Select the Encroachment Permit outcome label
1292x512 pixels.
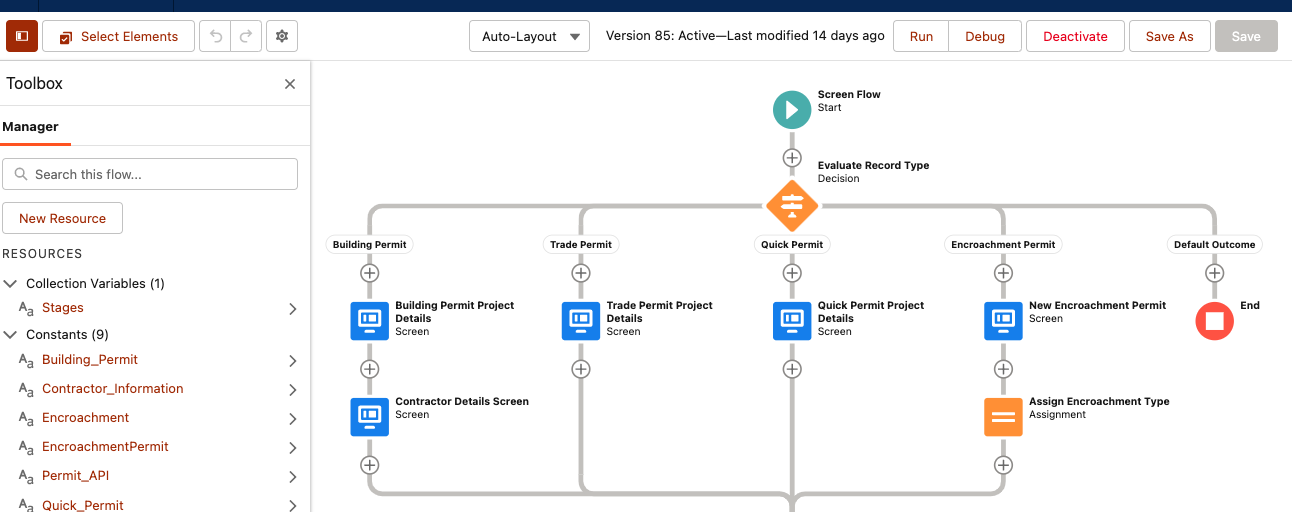click(1003, 244)
